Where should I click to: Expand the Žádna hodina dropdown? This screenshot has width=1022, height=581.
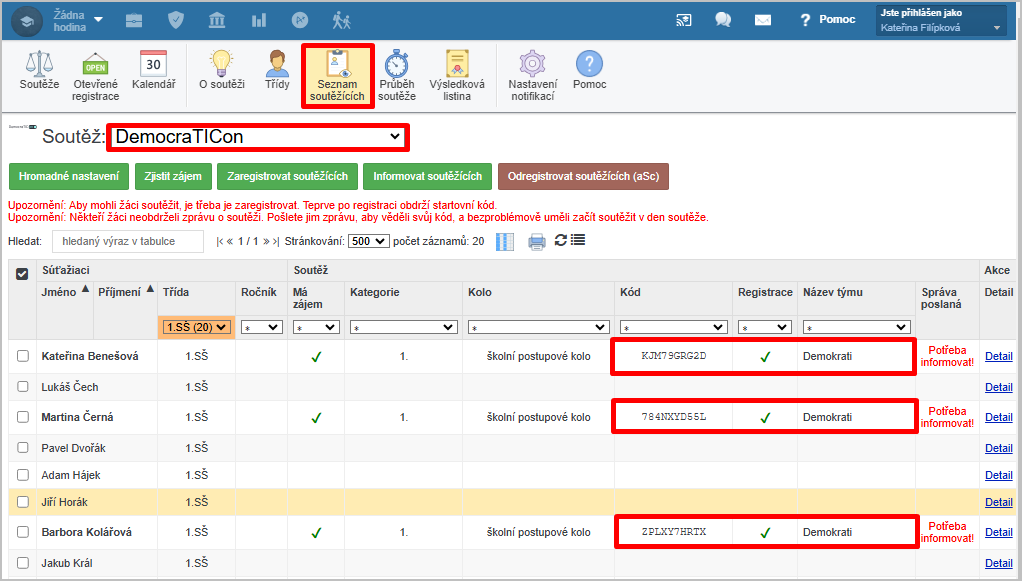pyautogui.click(x=78, y=21)
